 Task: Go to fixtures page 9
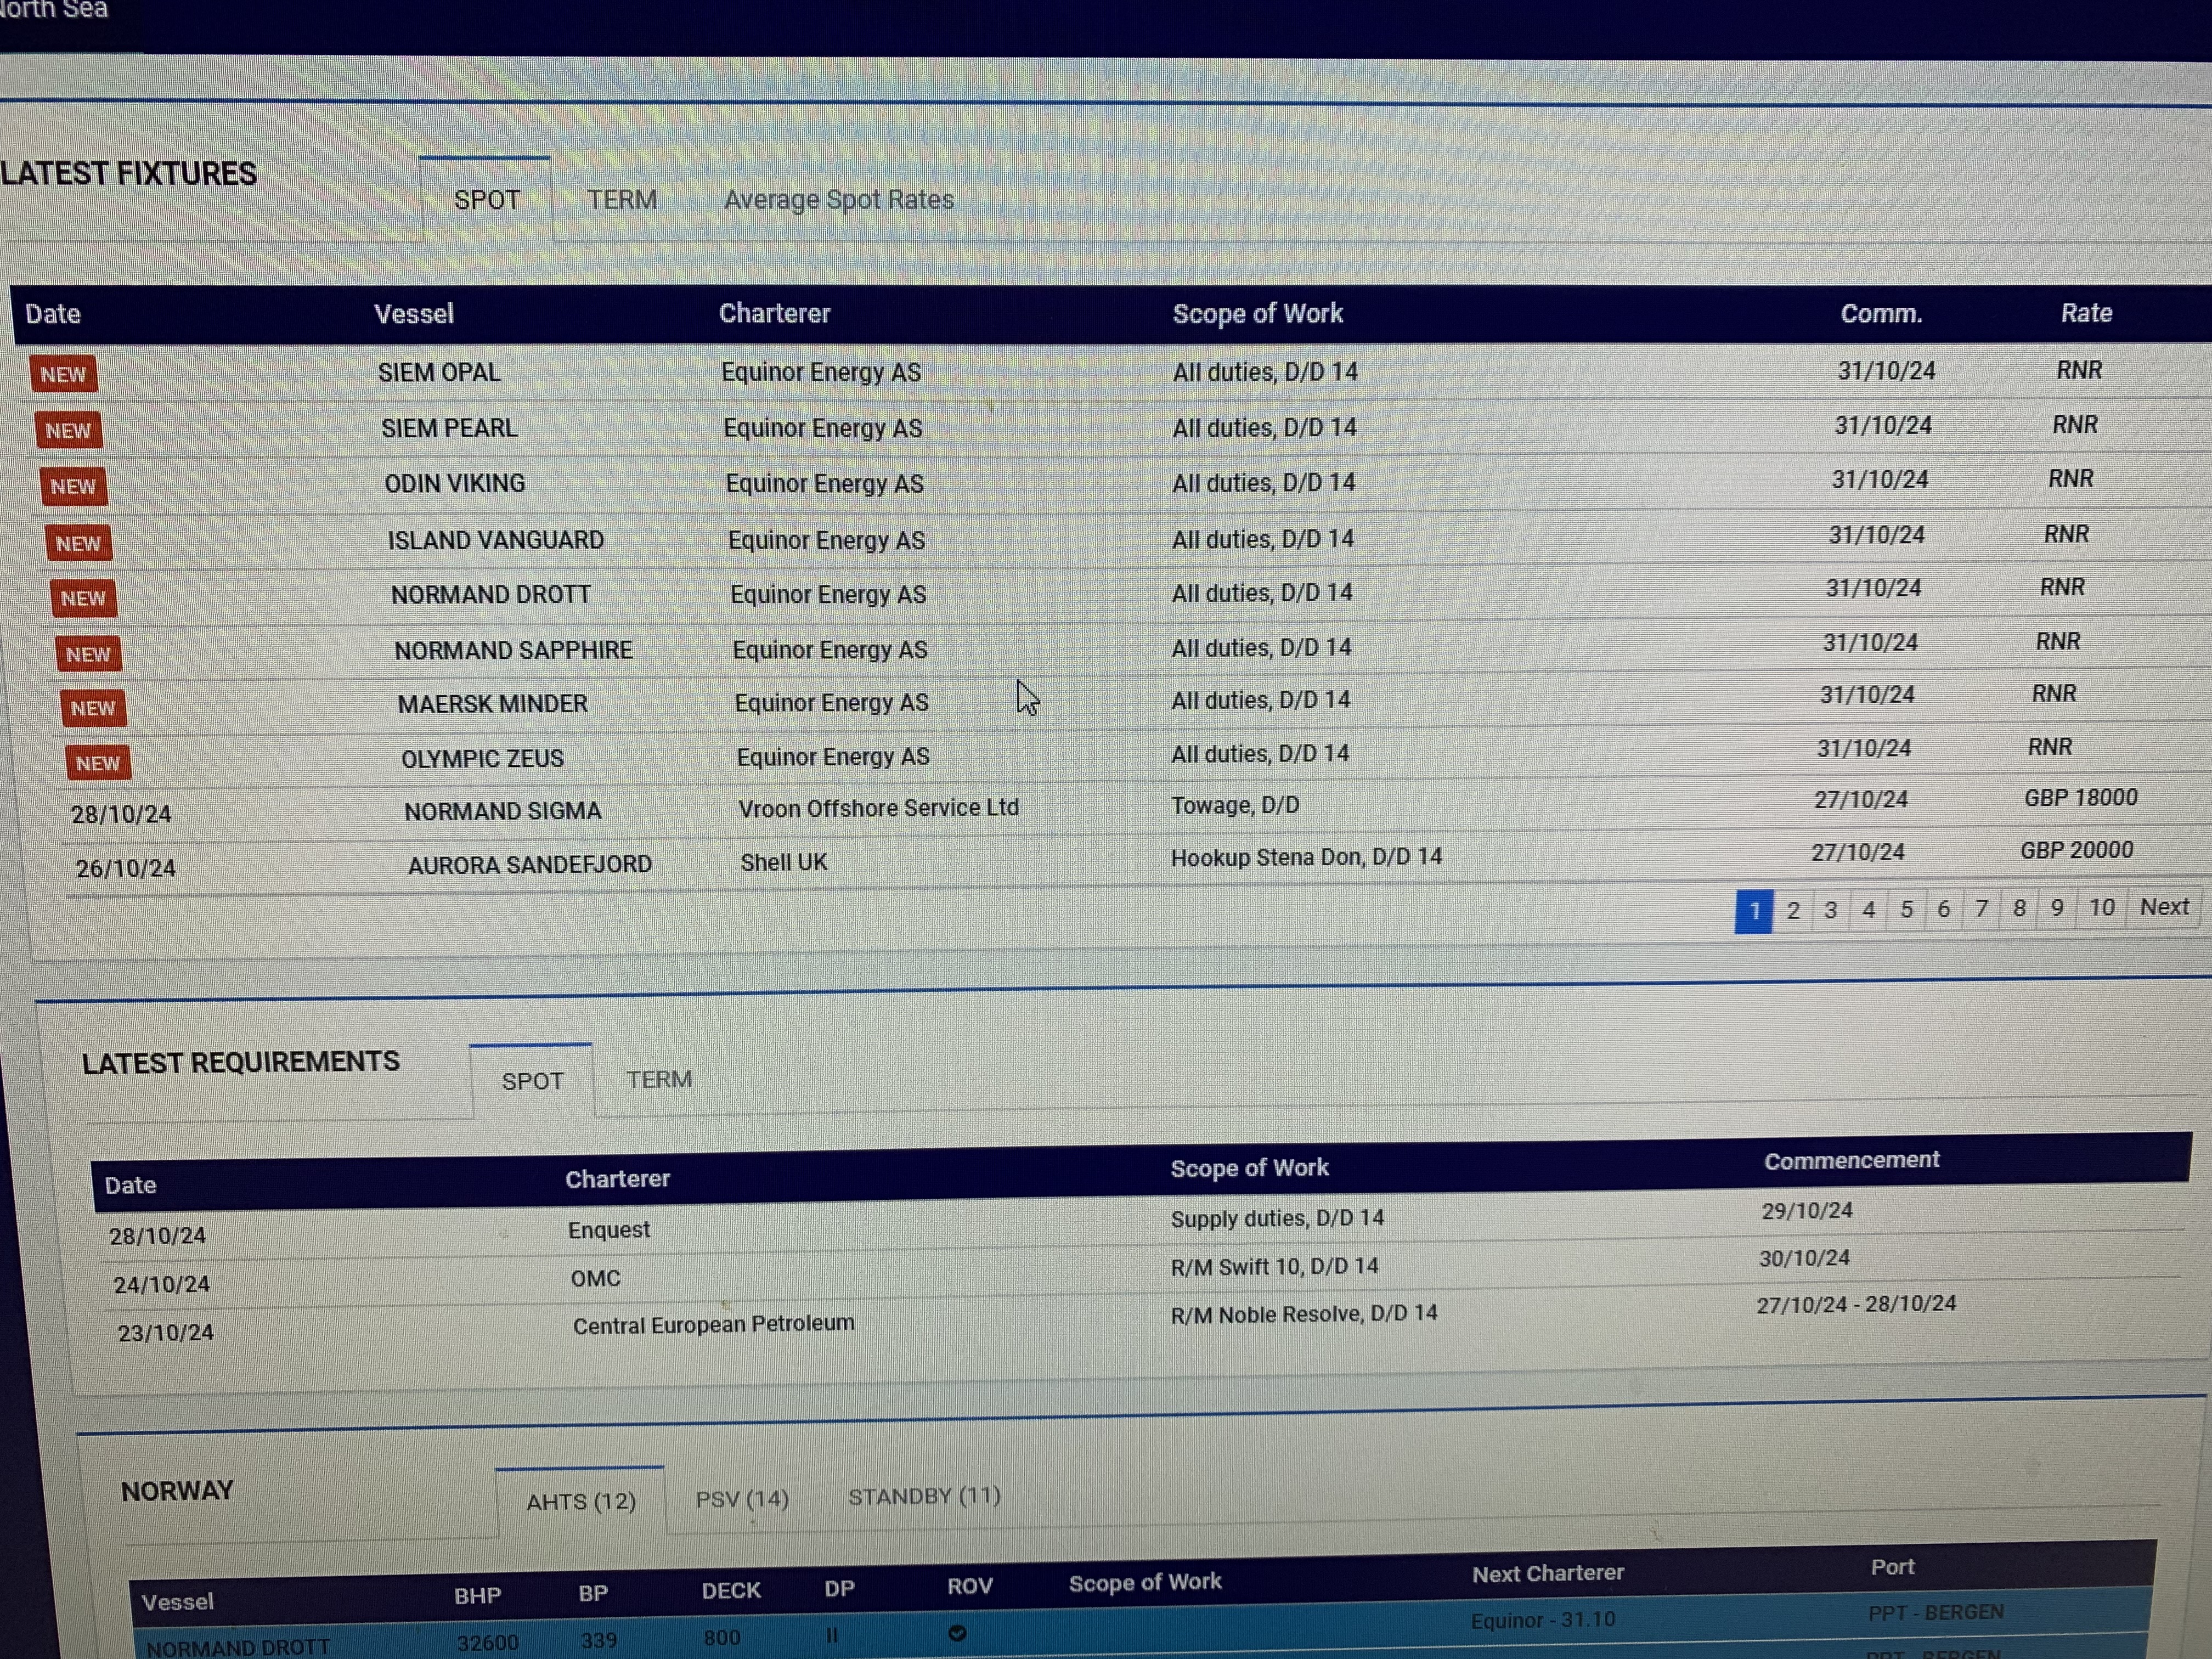(2057, 907)
